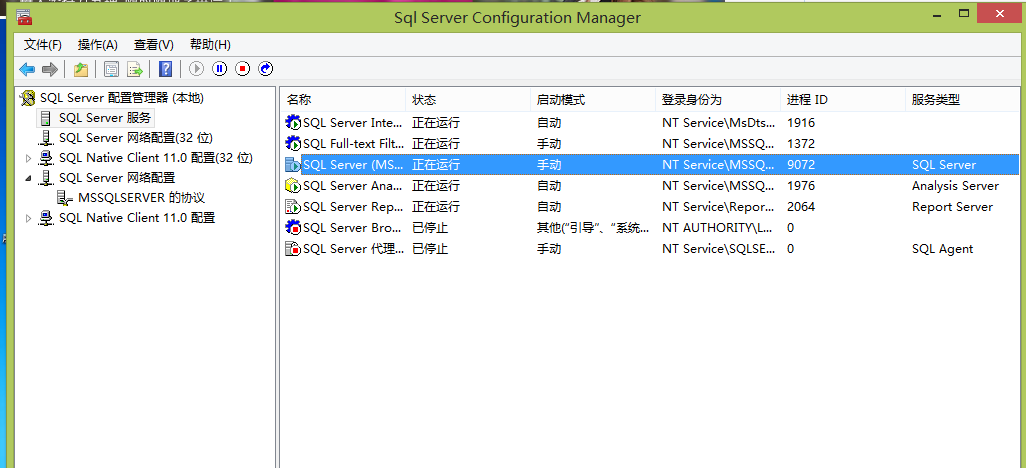Pause the selected service via toolbar
This screenshot has width=1026, height=468.
point(219,69)
